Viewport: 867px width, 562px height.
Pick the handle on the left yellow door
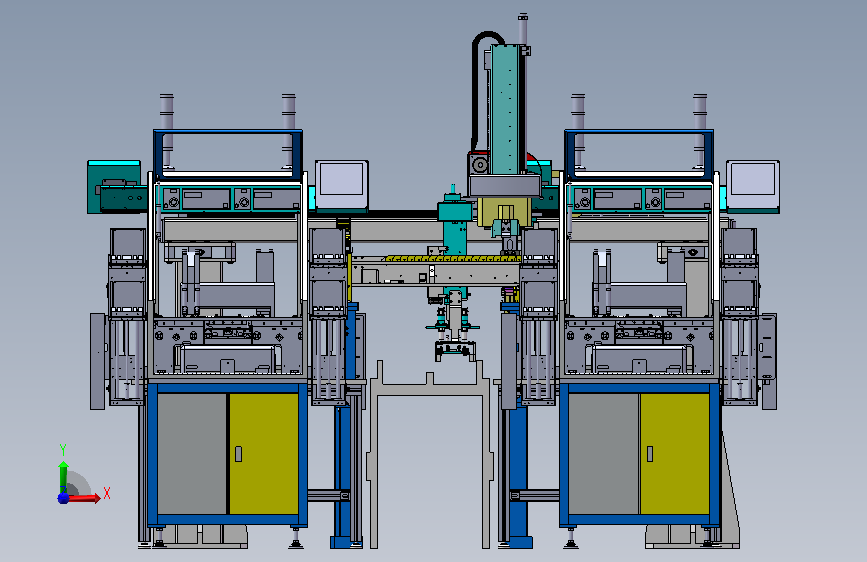point(238,454)
